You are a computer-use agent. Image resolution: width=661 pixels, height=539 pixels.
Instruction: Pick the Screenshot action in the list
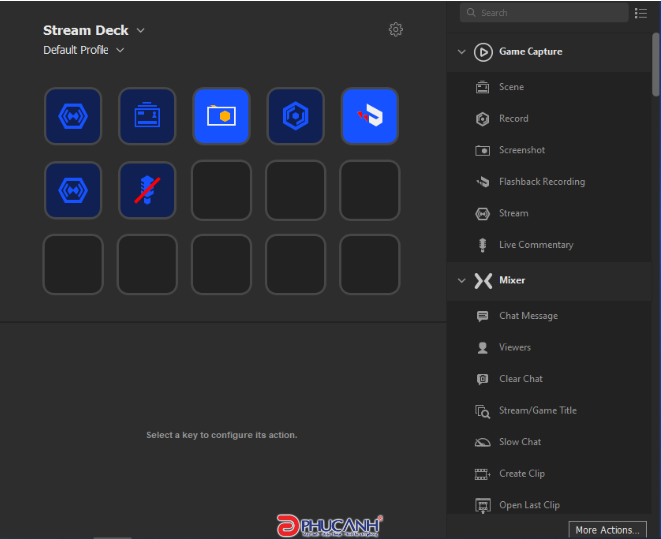point(549,150)
